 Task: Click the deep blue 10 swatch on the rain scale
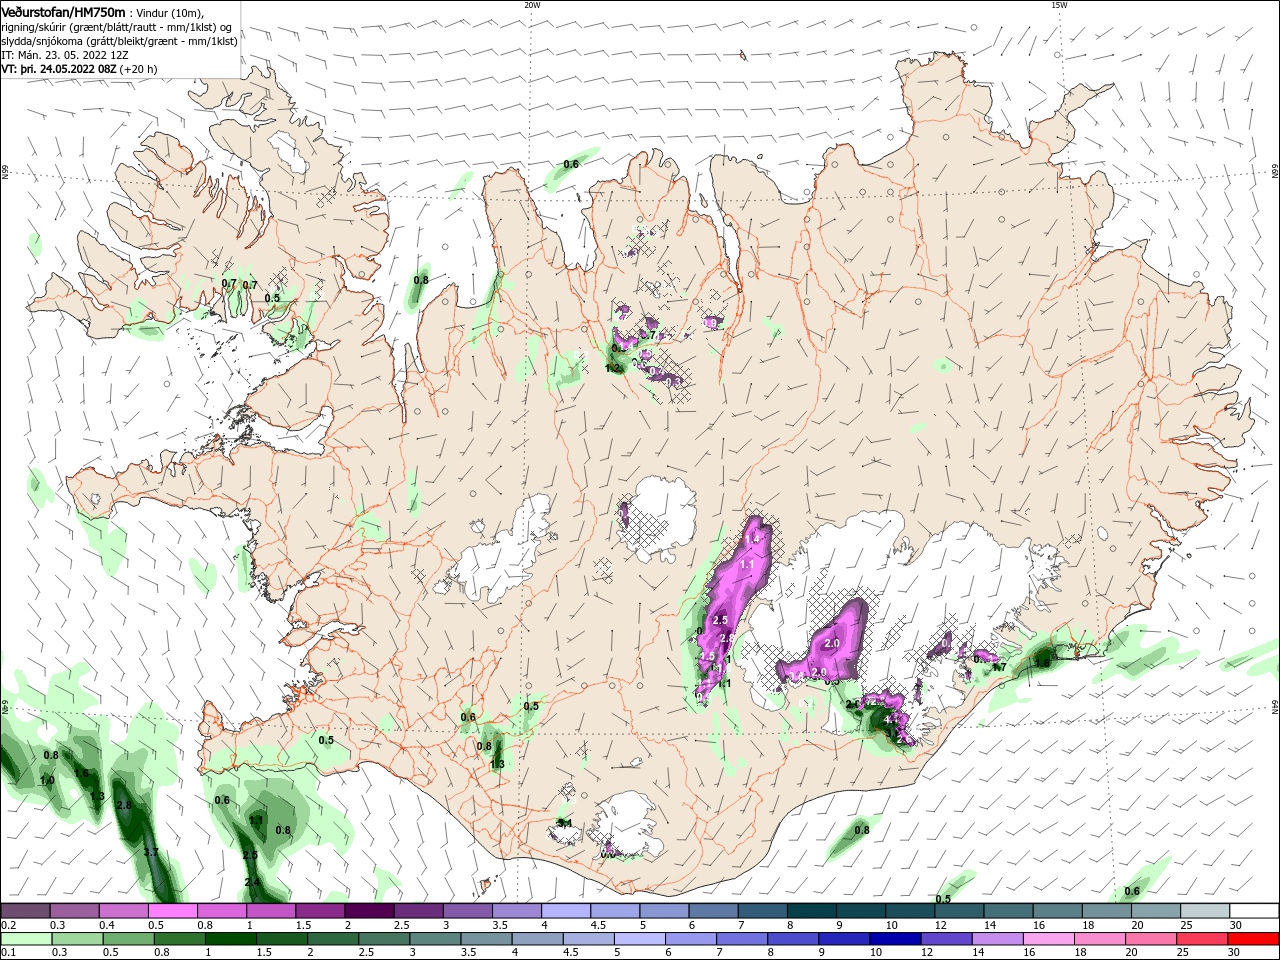893,939
